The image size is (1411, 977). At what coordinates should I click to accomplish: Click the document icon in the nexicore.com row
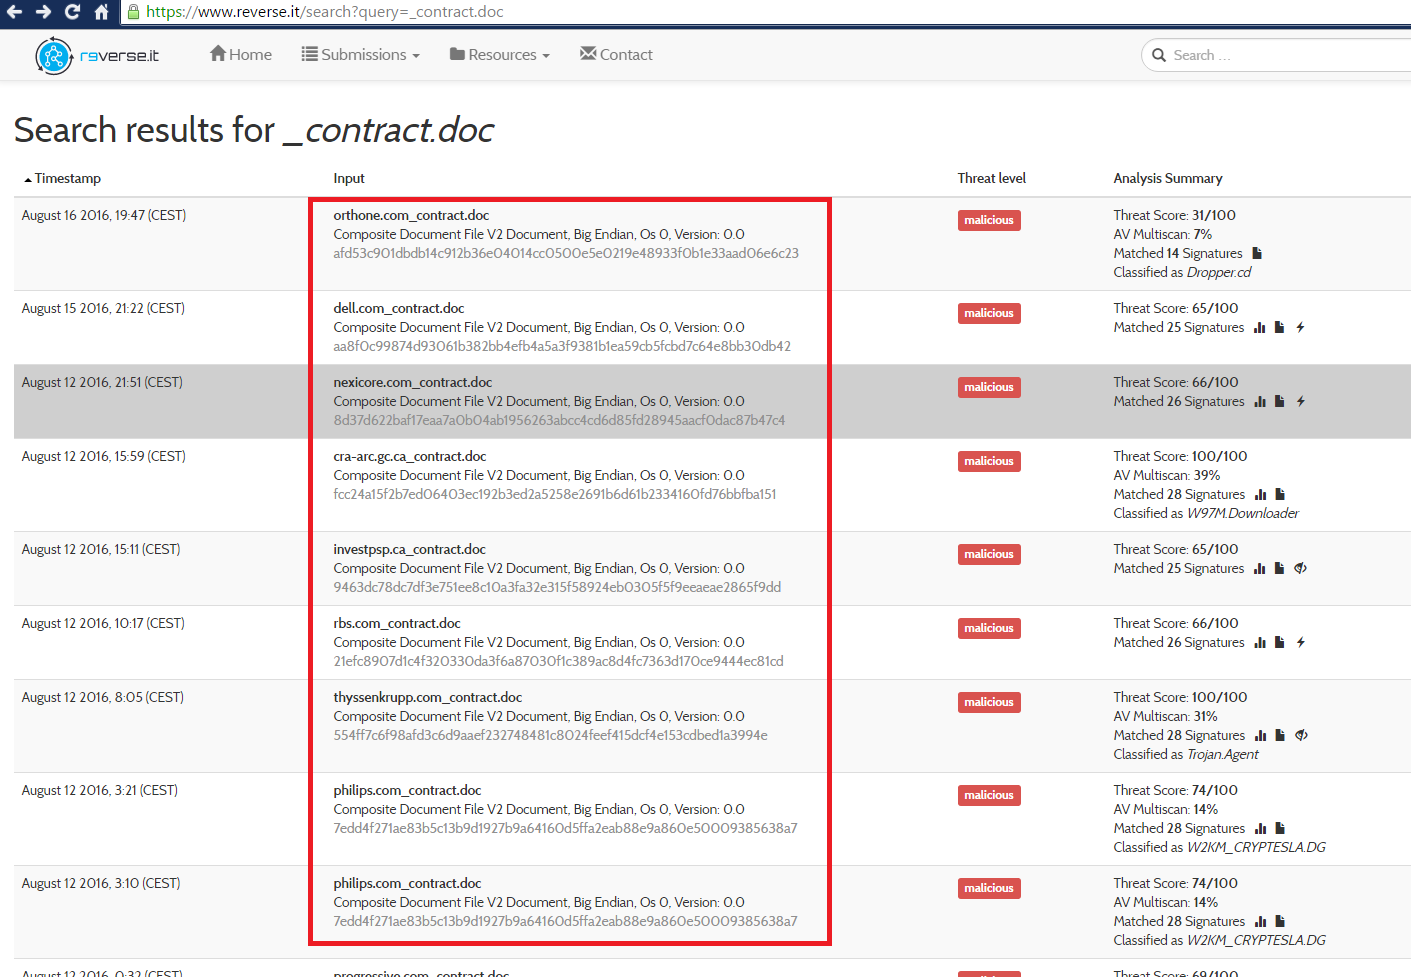[1279, 401]
